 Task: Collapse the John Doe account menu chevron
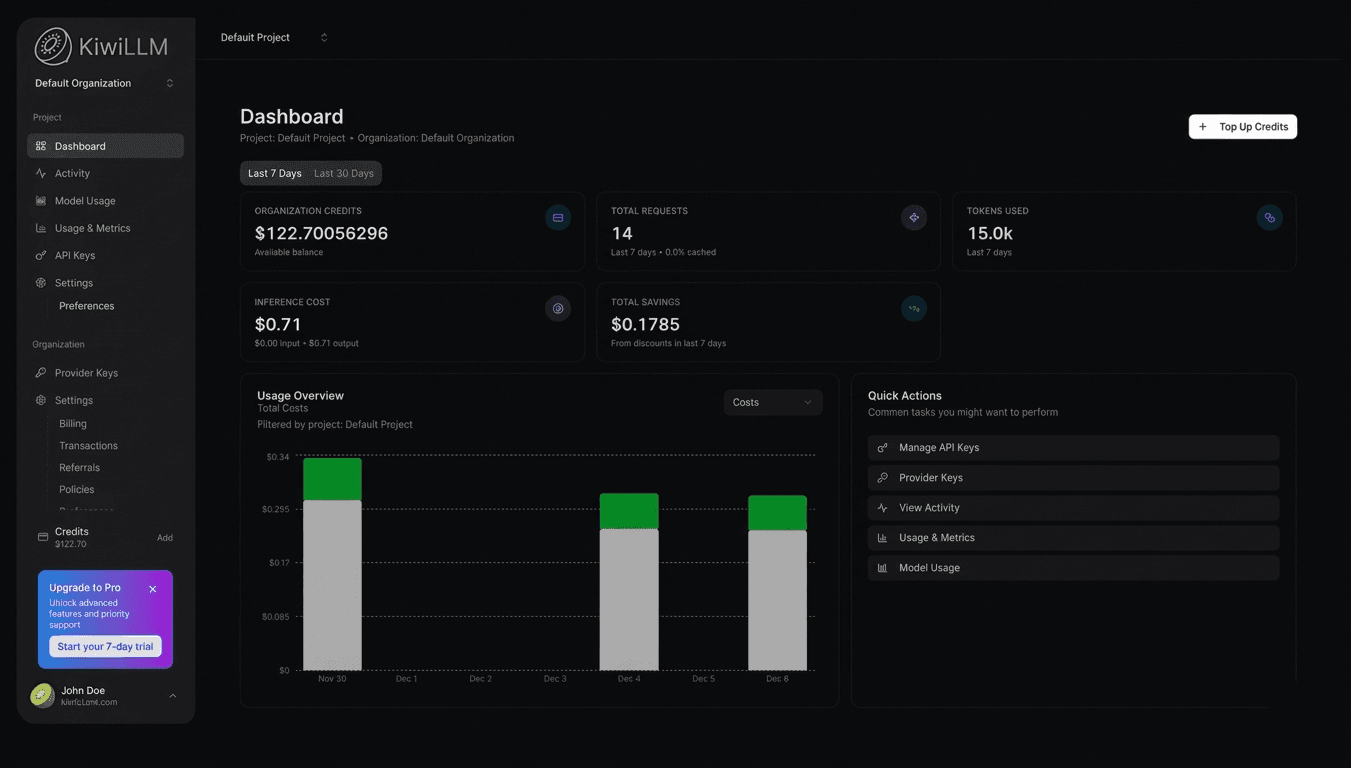(x=171, y=695)
